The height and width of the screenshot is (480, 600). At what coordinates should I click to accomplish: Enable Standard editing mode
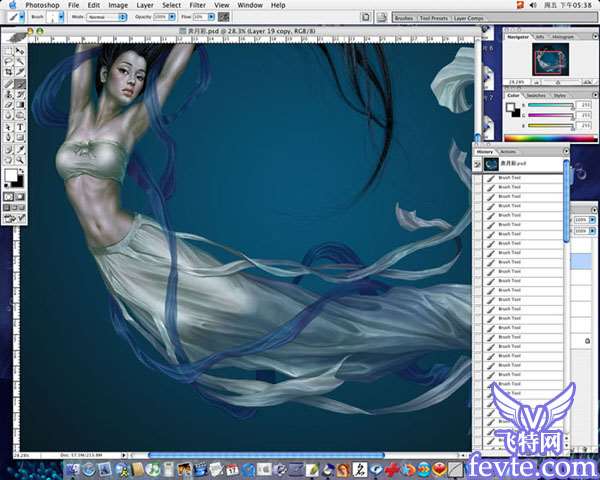pos(9,197)
